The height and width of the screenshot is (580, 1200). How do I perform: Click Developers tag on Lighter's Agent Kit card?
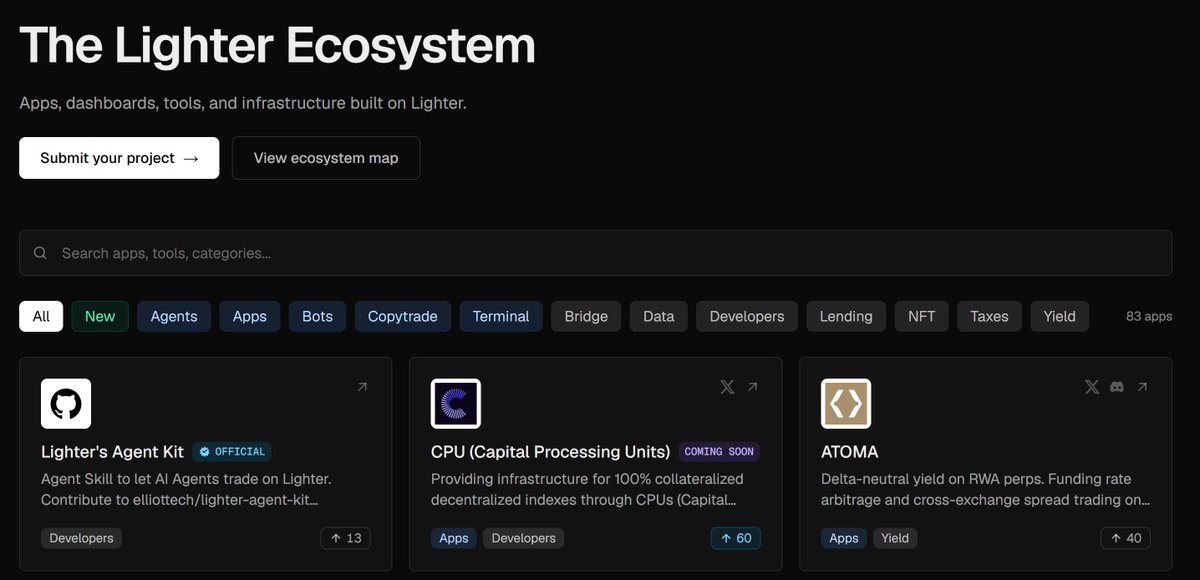click(82, 538)
